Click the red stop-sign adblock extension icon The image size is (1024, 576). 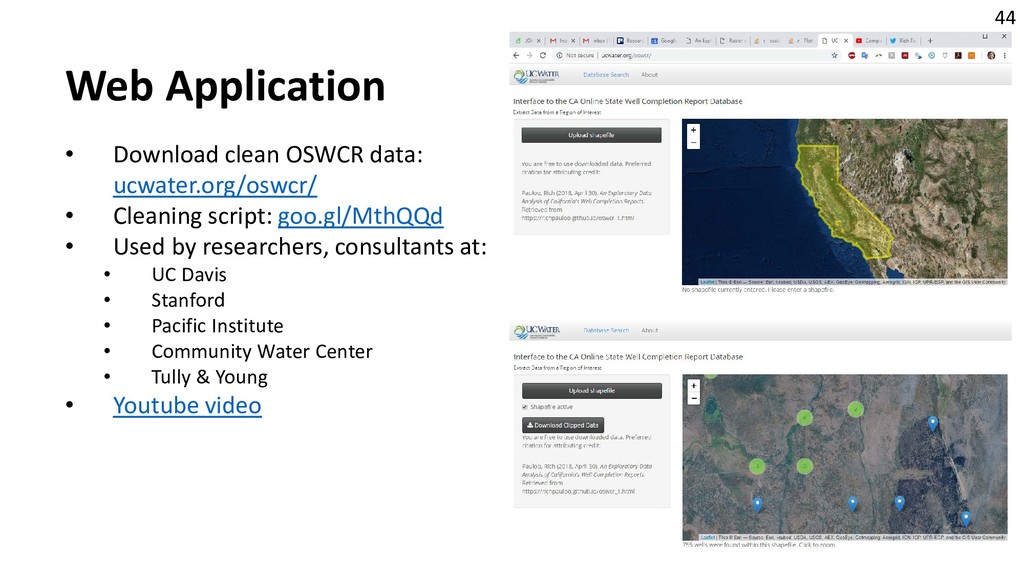(852, 56)
